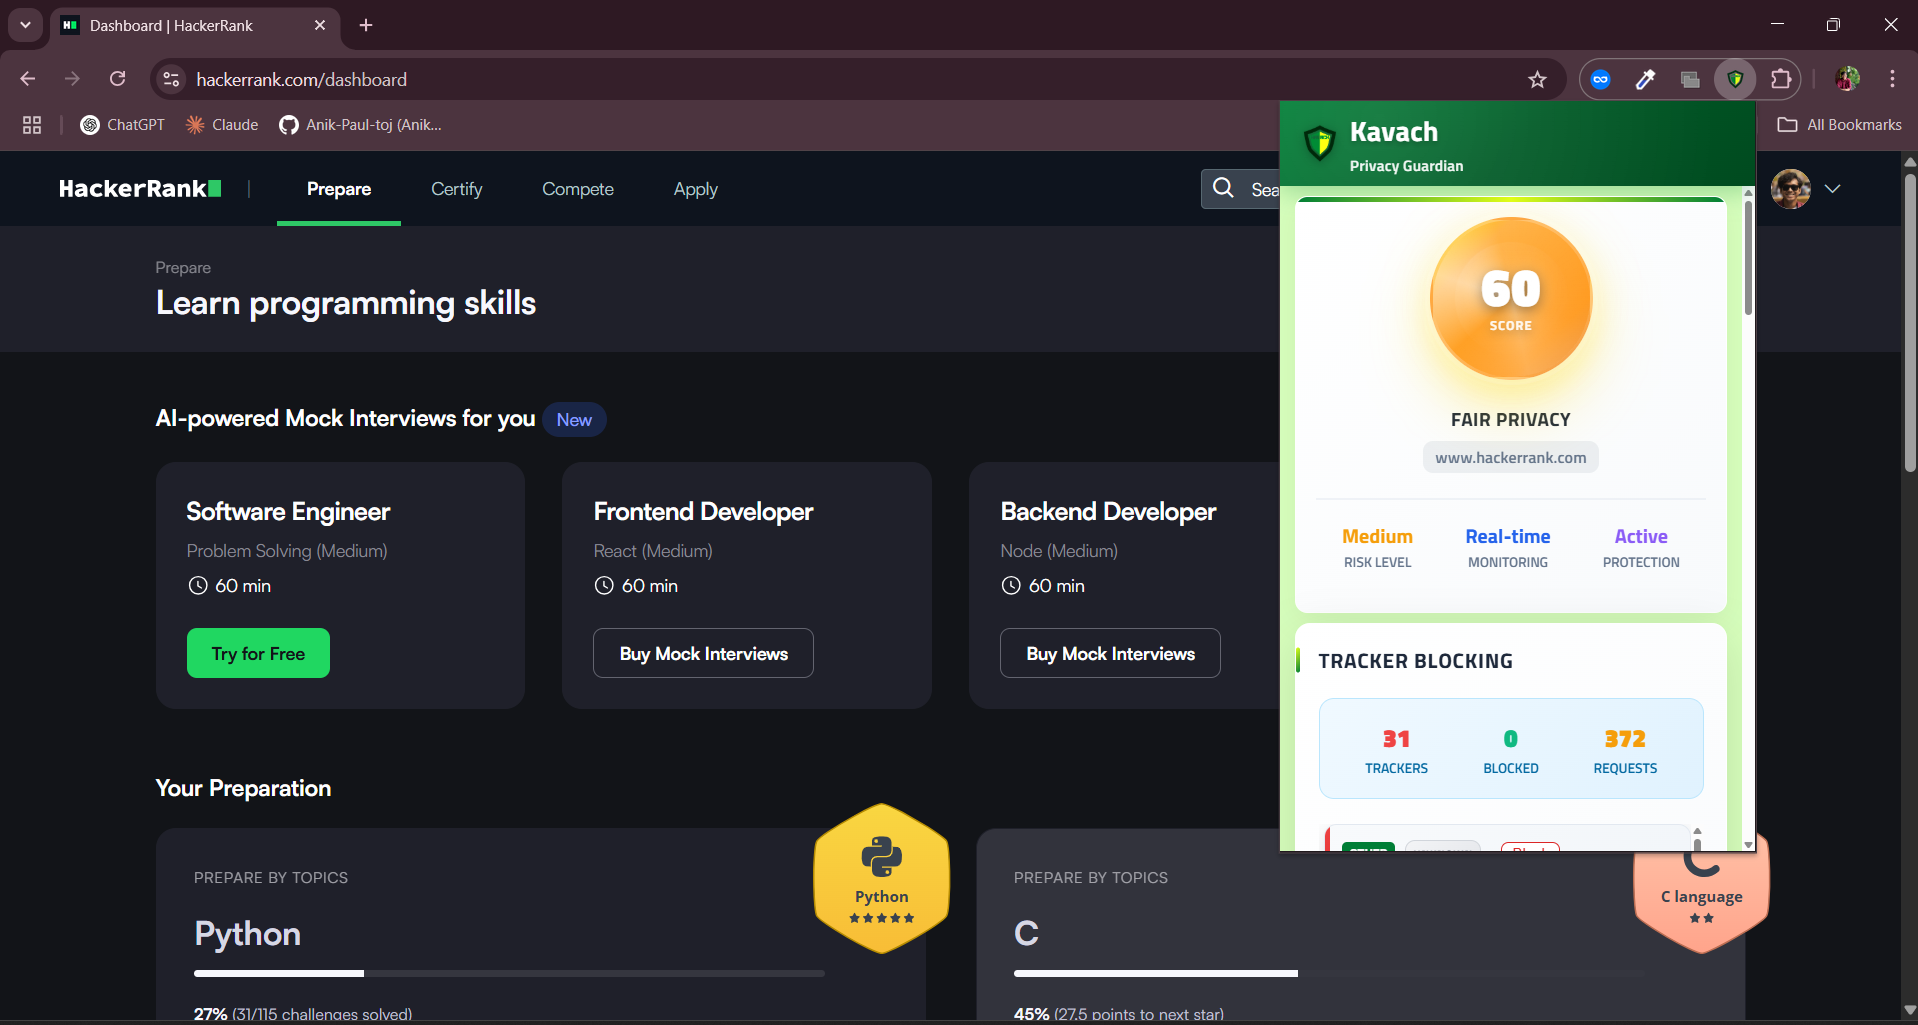
Task: Click the www.hackerrank.com domain pill in Kavach
Action: [x=1511, y=458]
